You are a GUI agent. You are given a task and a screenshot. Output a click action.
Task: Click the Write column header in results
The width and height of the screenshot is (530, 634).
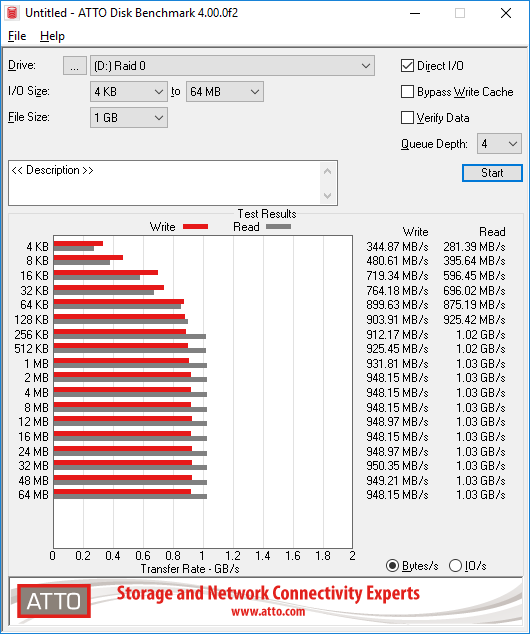(415, 232)
